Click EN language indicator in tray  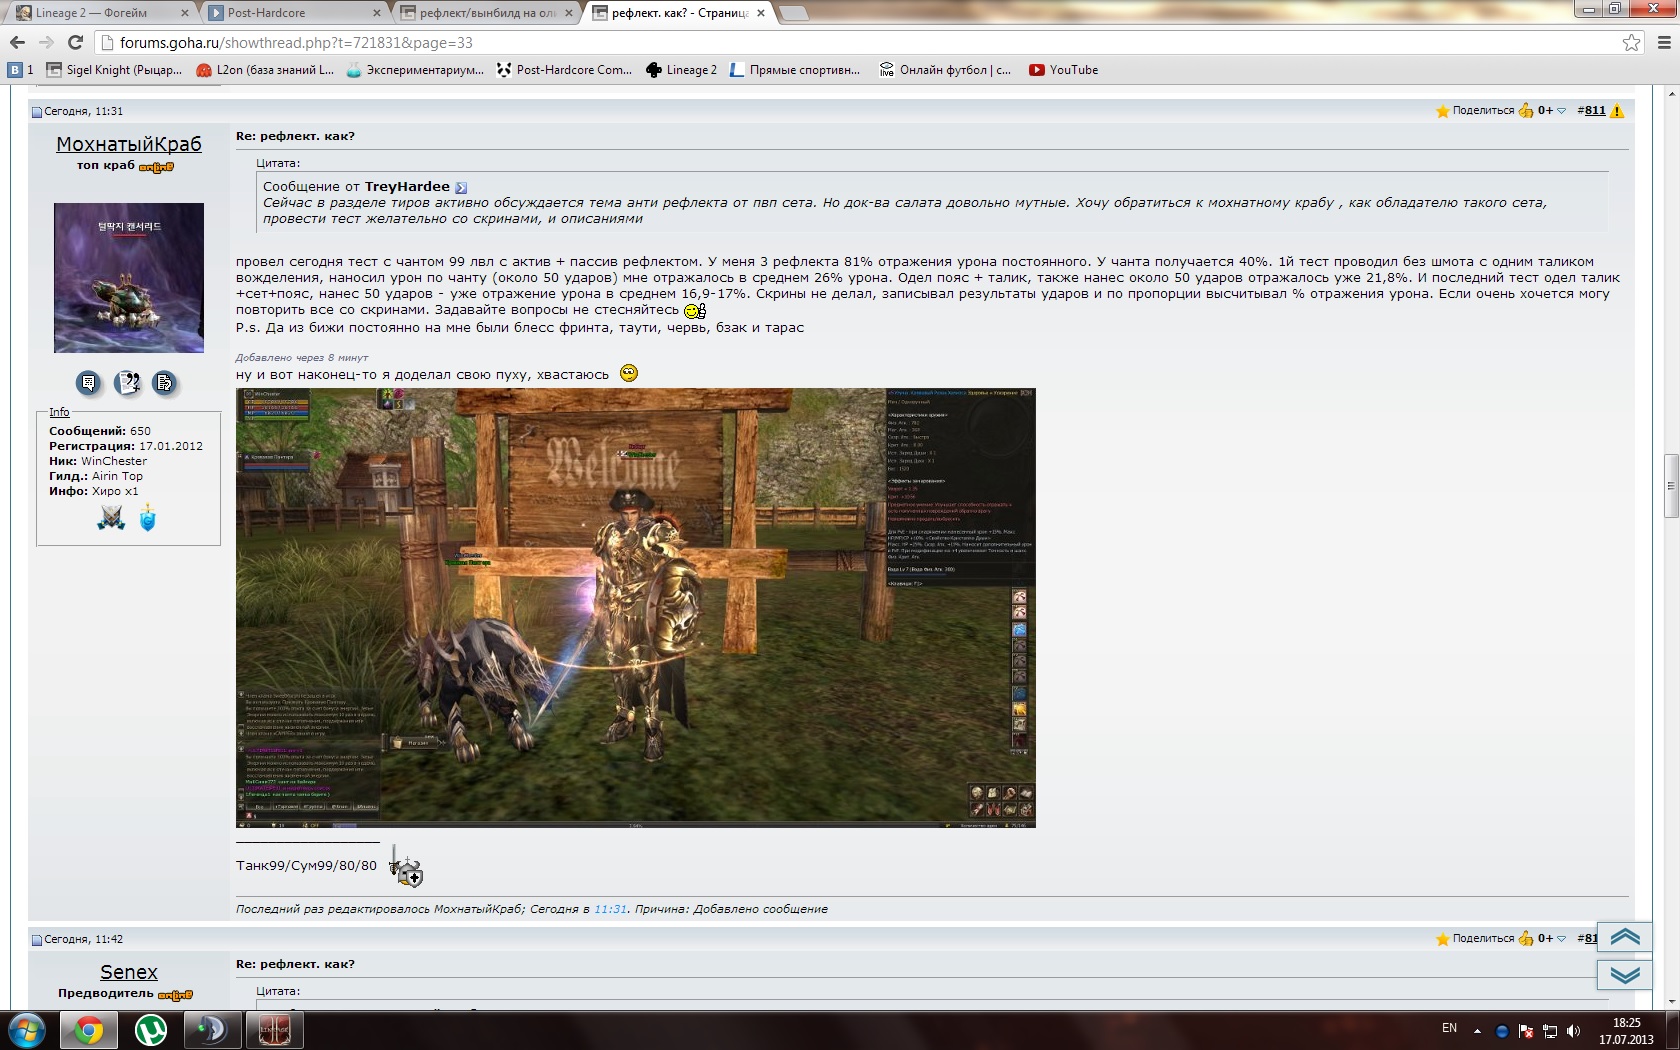(x=1449, y=1028)
